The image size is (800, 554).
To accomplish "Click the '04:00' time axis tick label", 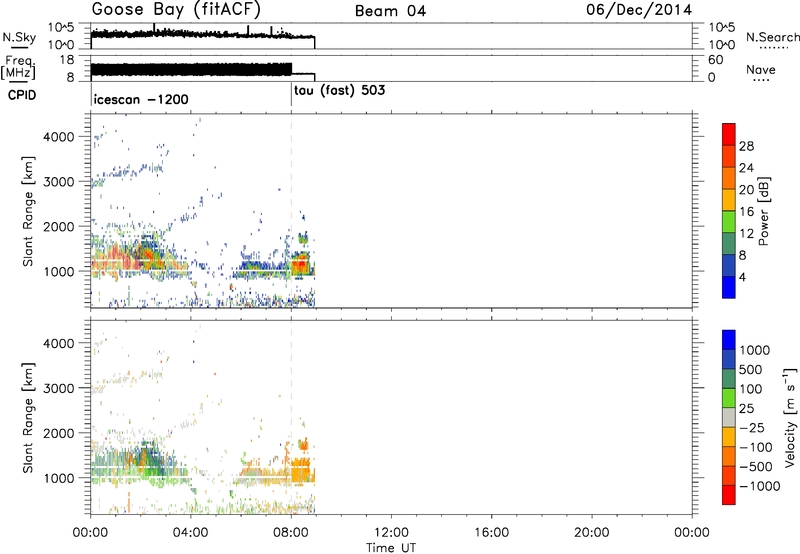I will point(191,532).
